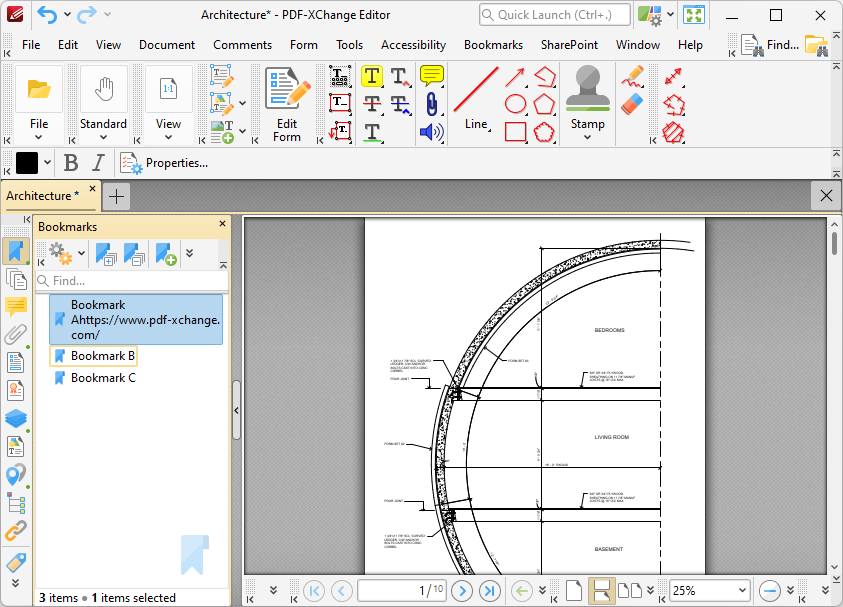The width and height of the screenshot is (843, 607).
Task: Open the Bookmarks menu
Action: point(493,45)
